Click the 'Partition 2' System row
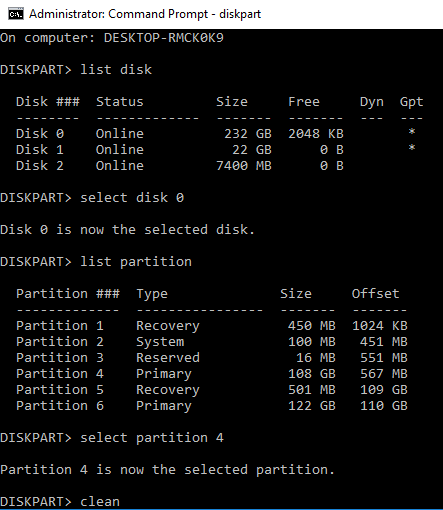The width and height of the screenshot is (443, 510). point(212,342)
